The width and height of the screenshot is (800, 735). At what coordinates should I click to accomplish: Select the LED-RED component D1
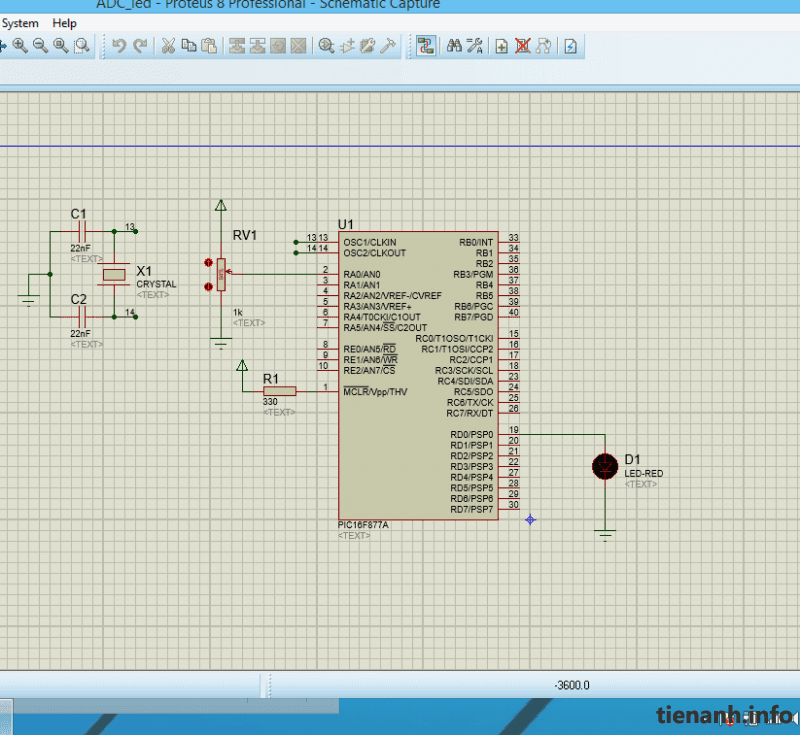click(x=604, y=466)
